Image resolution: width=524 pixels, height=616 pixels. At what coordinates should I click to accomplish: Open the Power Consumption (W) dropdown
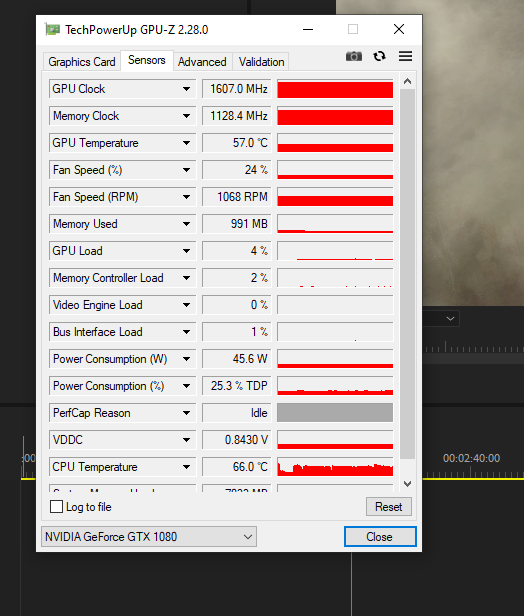point(187,359)
